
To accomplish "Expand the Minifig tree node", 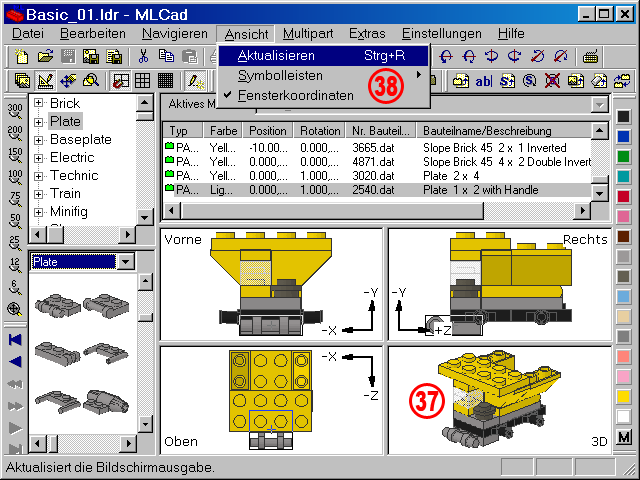I will pyautogui.click(x=38, y=212).
